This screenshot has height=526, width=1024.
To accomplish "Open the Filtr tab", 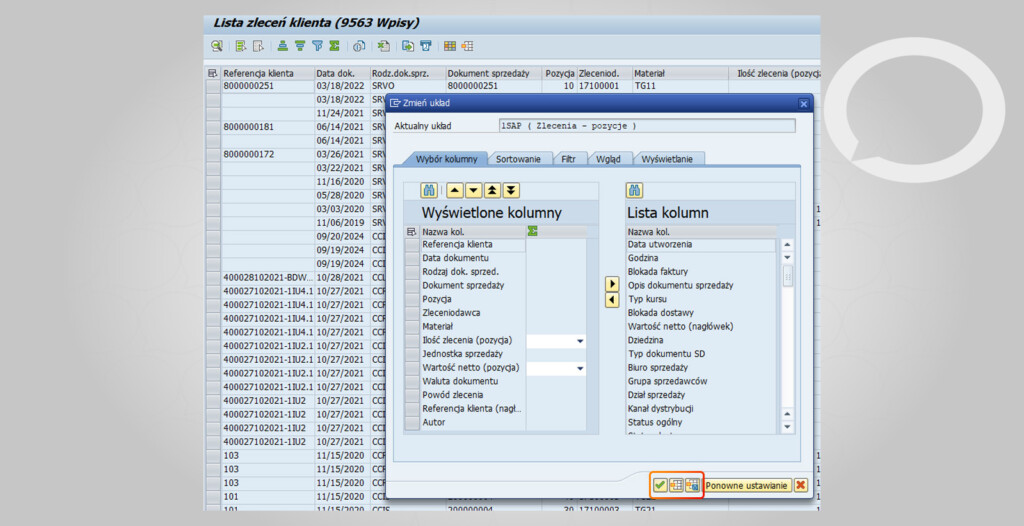I will pos(569,159).
